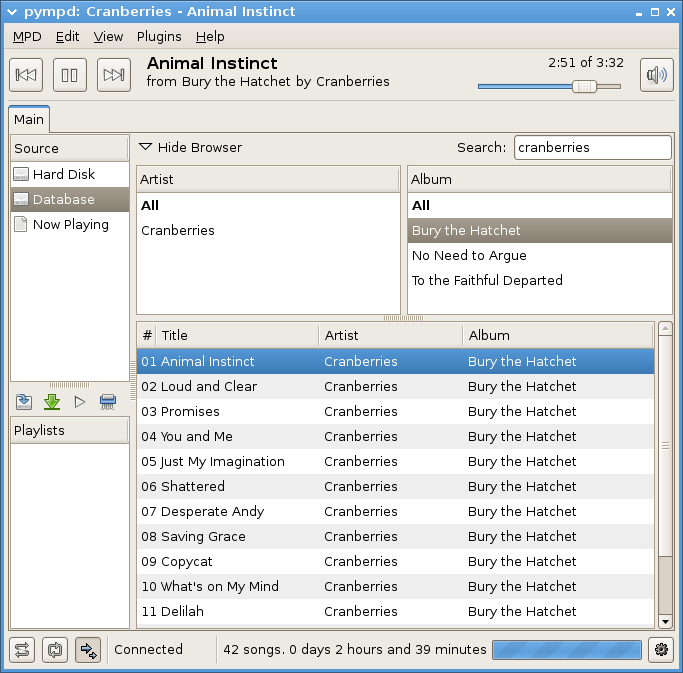Open the window menu chevron in title bar
Image resolution: width=683 pixels, height=673 pixels.
click(12, 12)
